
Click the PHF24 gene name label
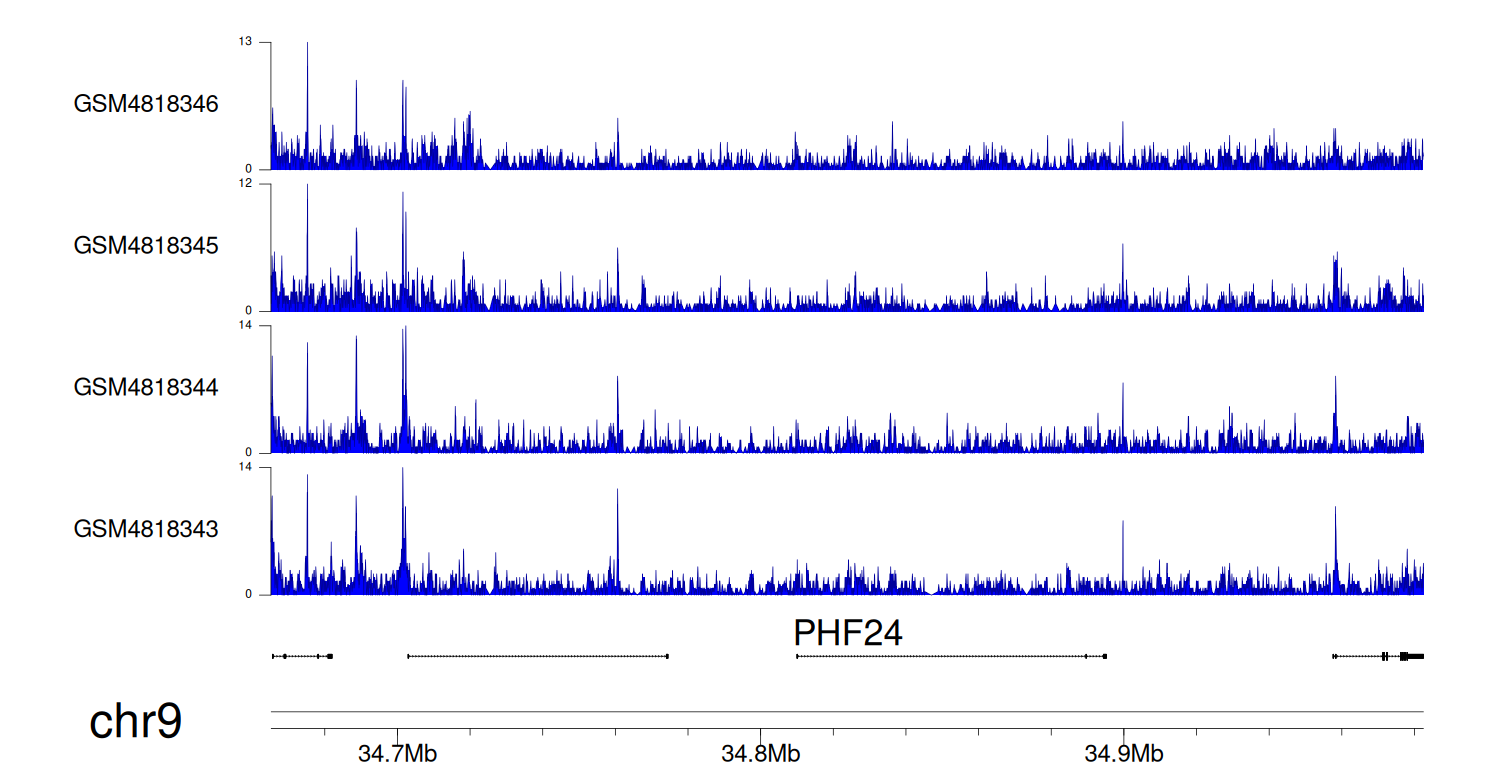tap(847, 633)
